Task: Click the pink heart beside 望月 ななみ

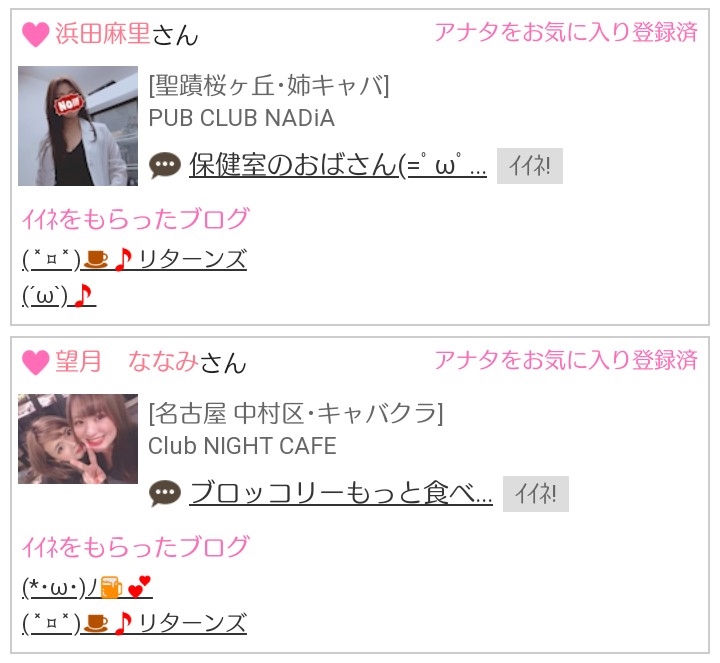Action: tap(35, 362)
